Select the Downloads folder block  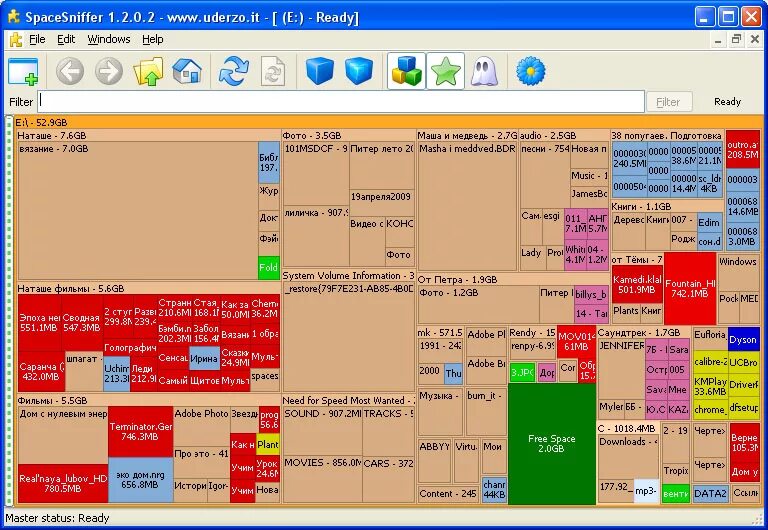(628, 456)
